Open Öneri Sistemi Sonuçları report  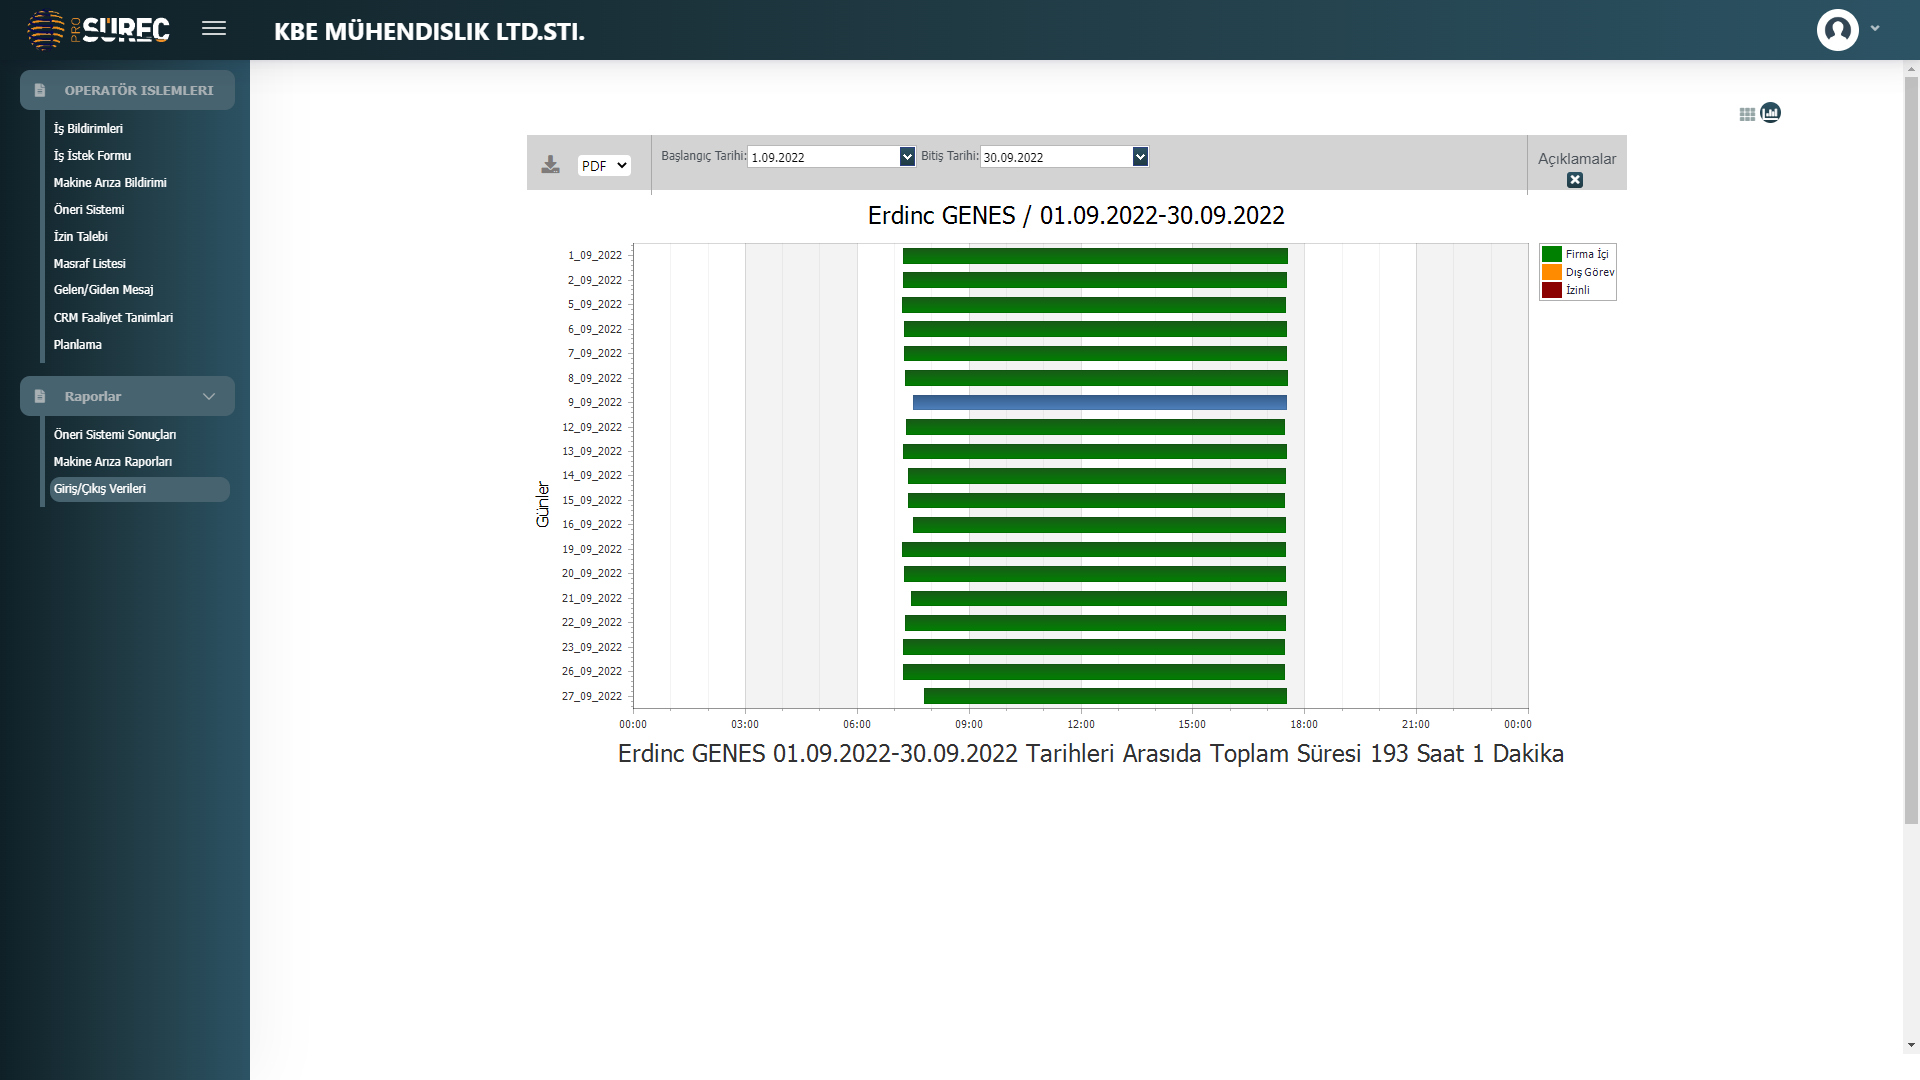[x=115, y=435]
